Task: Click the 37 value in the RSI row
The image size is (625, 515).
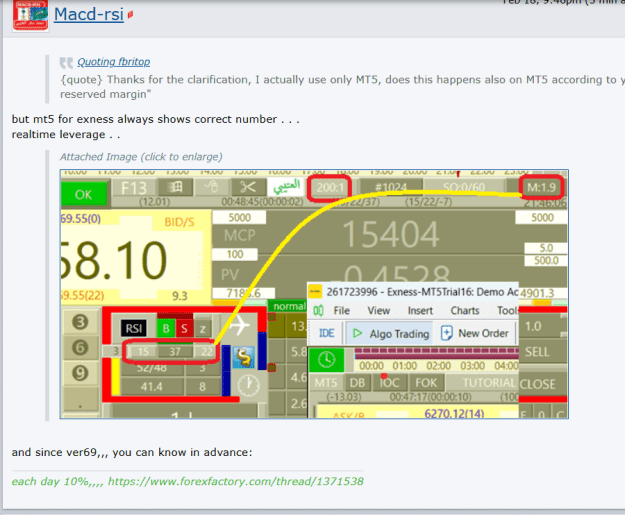Action: [x=175, y=352]
